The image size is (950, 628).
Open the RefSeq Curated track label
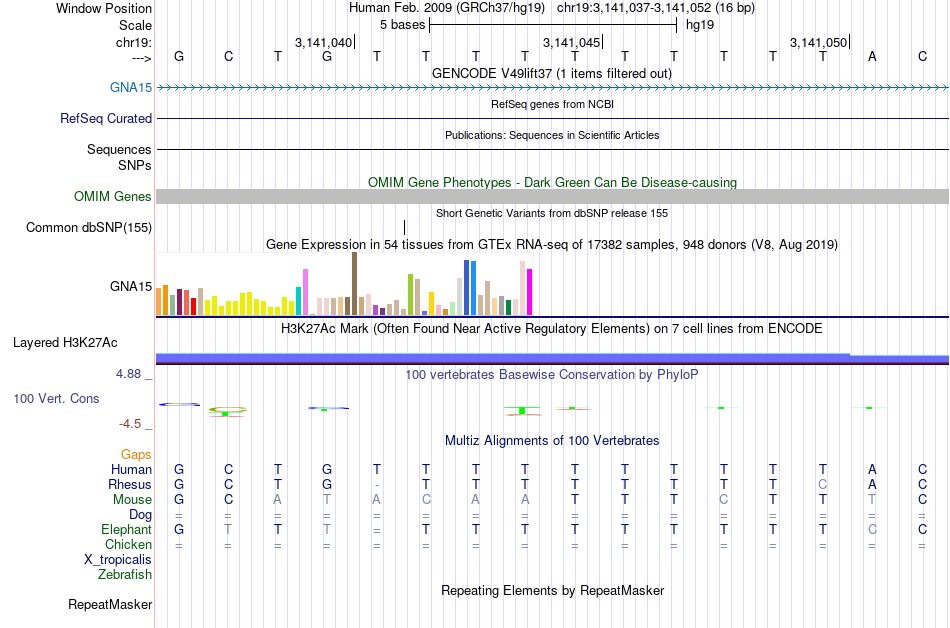point(106,118)
